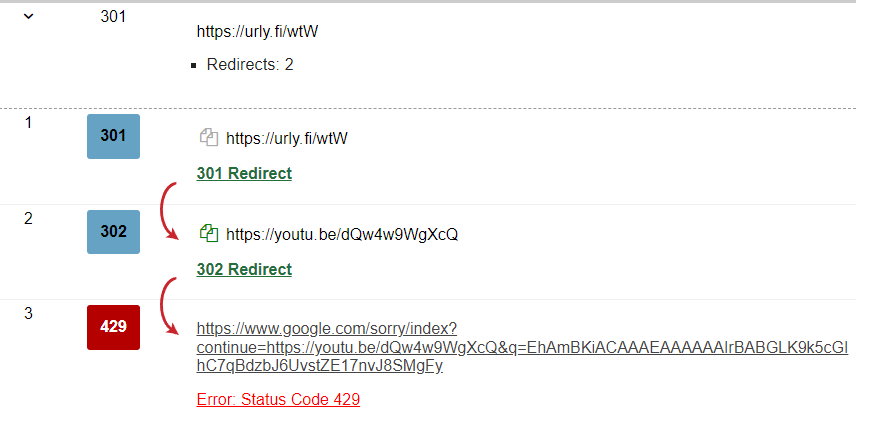Open the 302 Redirect link

click(244, 269)
